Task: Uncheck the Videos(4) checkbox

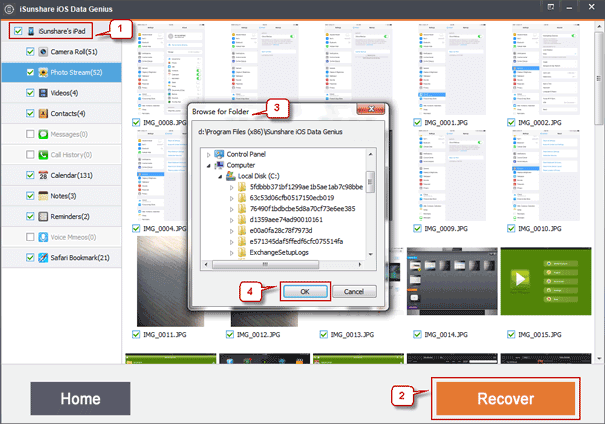Action: 30,93
